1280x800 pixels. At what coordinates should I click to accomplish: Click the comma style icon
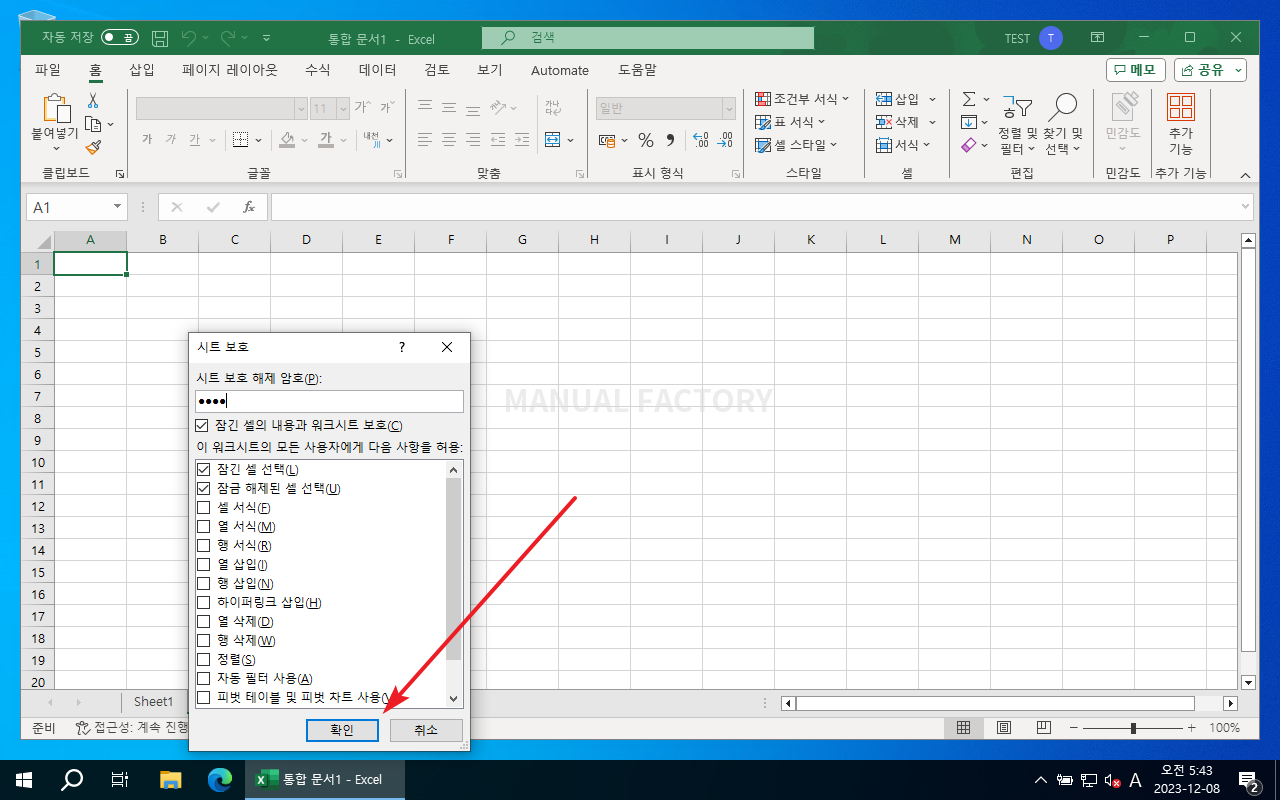[670, 140]
